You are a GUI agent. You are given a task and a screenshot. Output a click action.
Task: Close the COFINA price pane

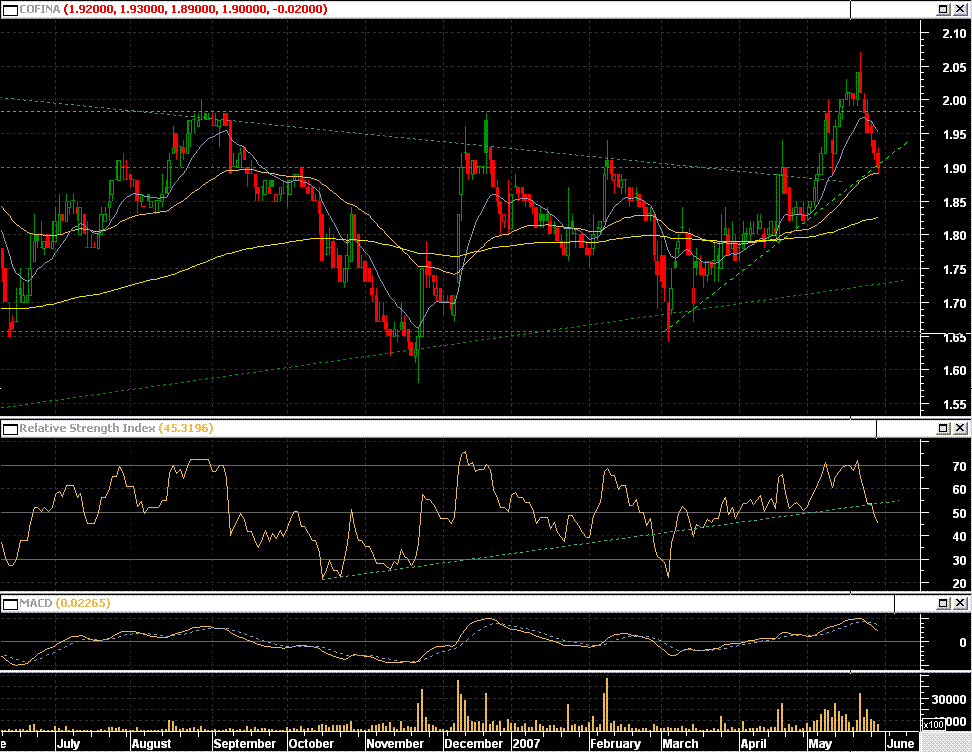point(960,9)
